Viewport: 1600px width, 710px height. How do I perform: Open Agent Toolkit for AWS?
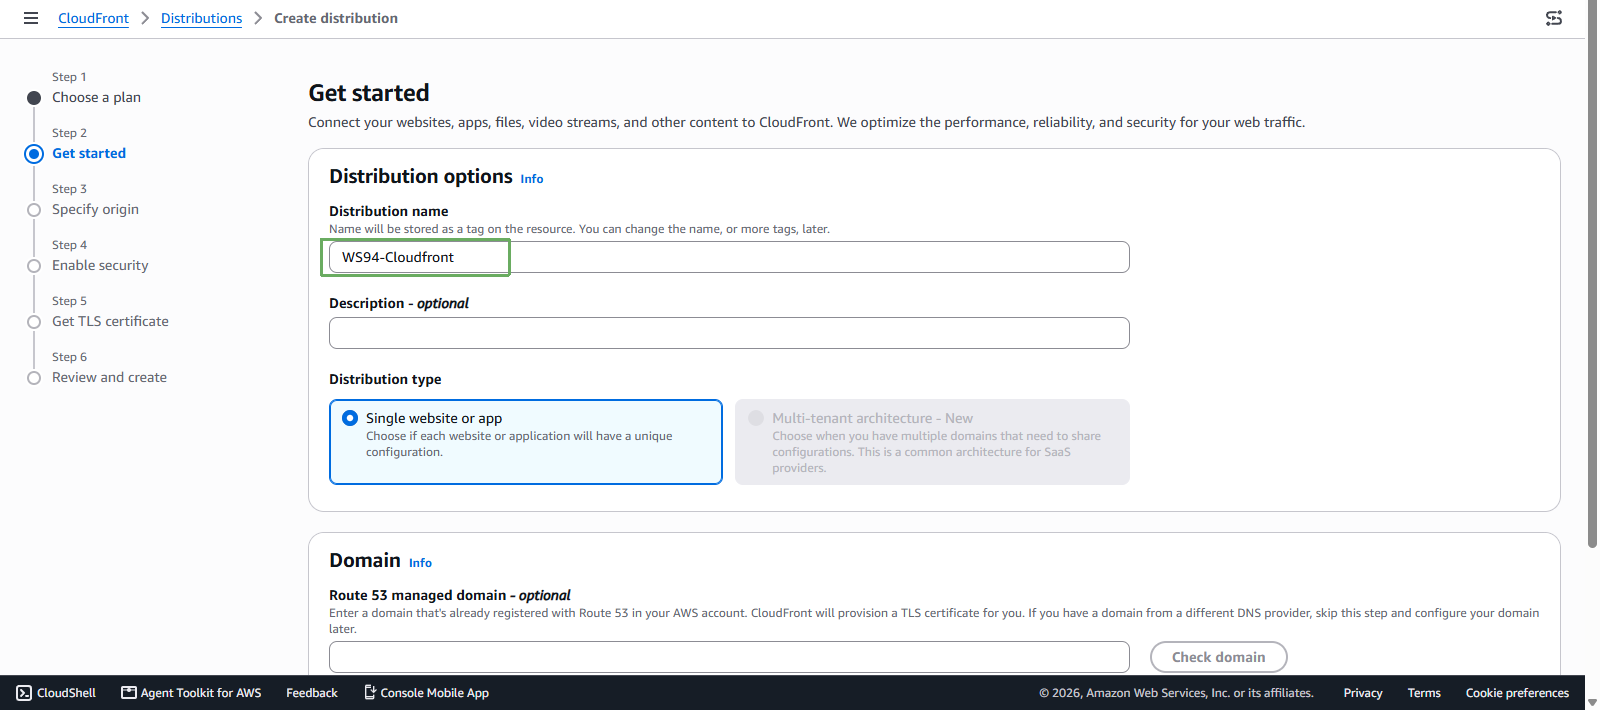pos(191,693)
